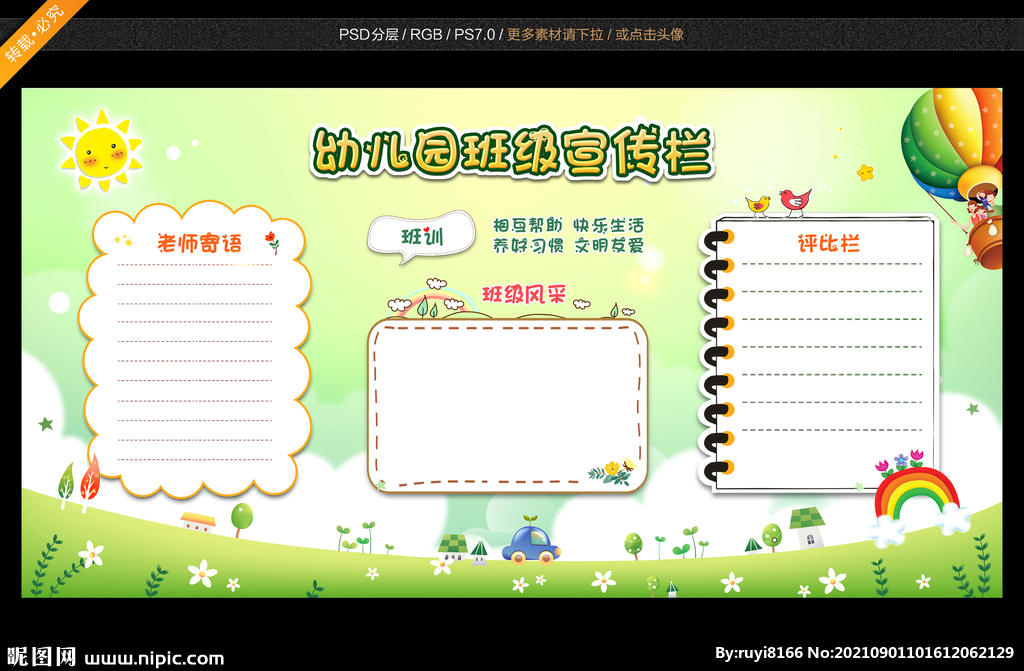This screenshot has width=1024, height=671.
Task: Click the red bird on the notebook
Action: 795,201
